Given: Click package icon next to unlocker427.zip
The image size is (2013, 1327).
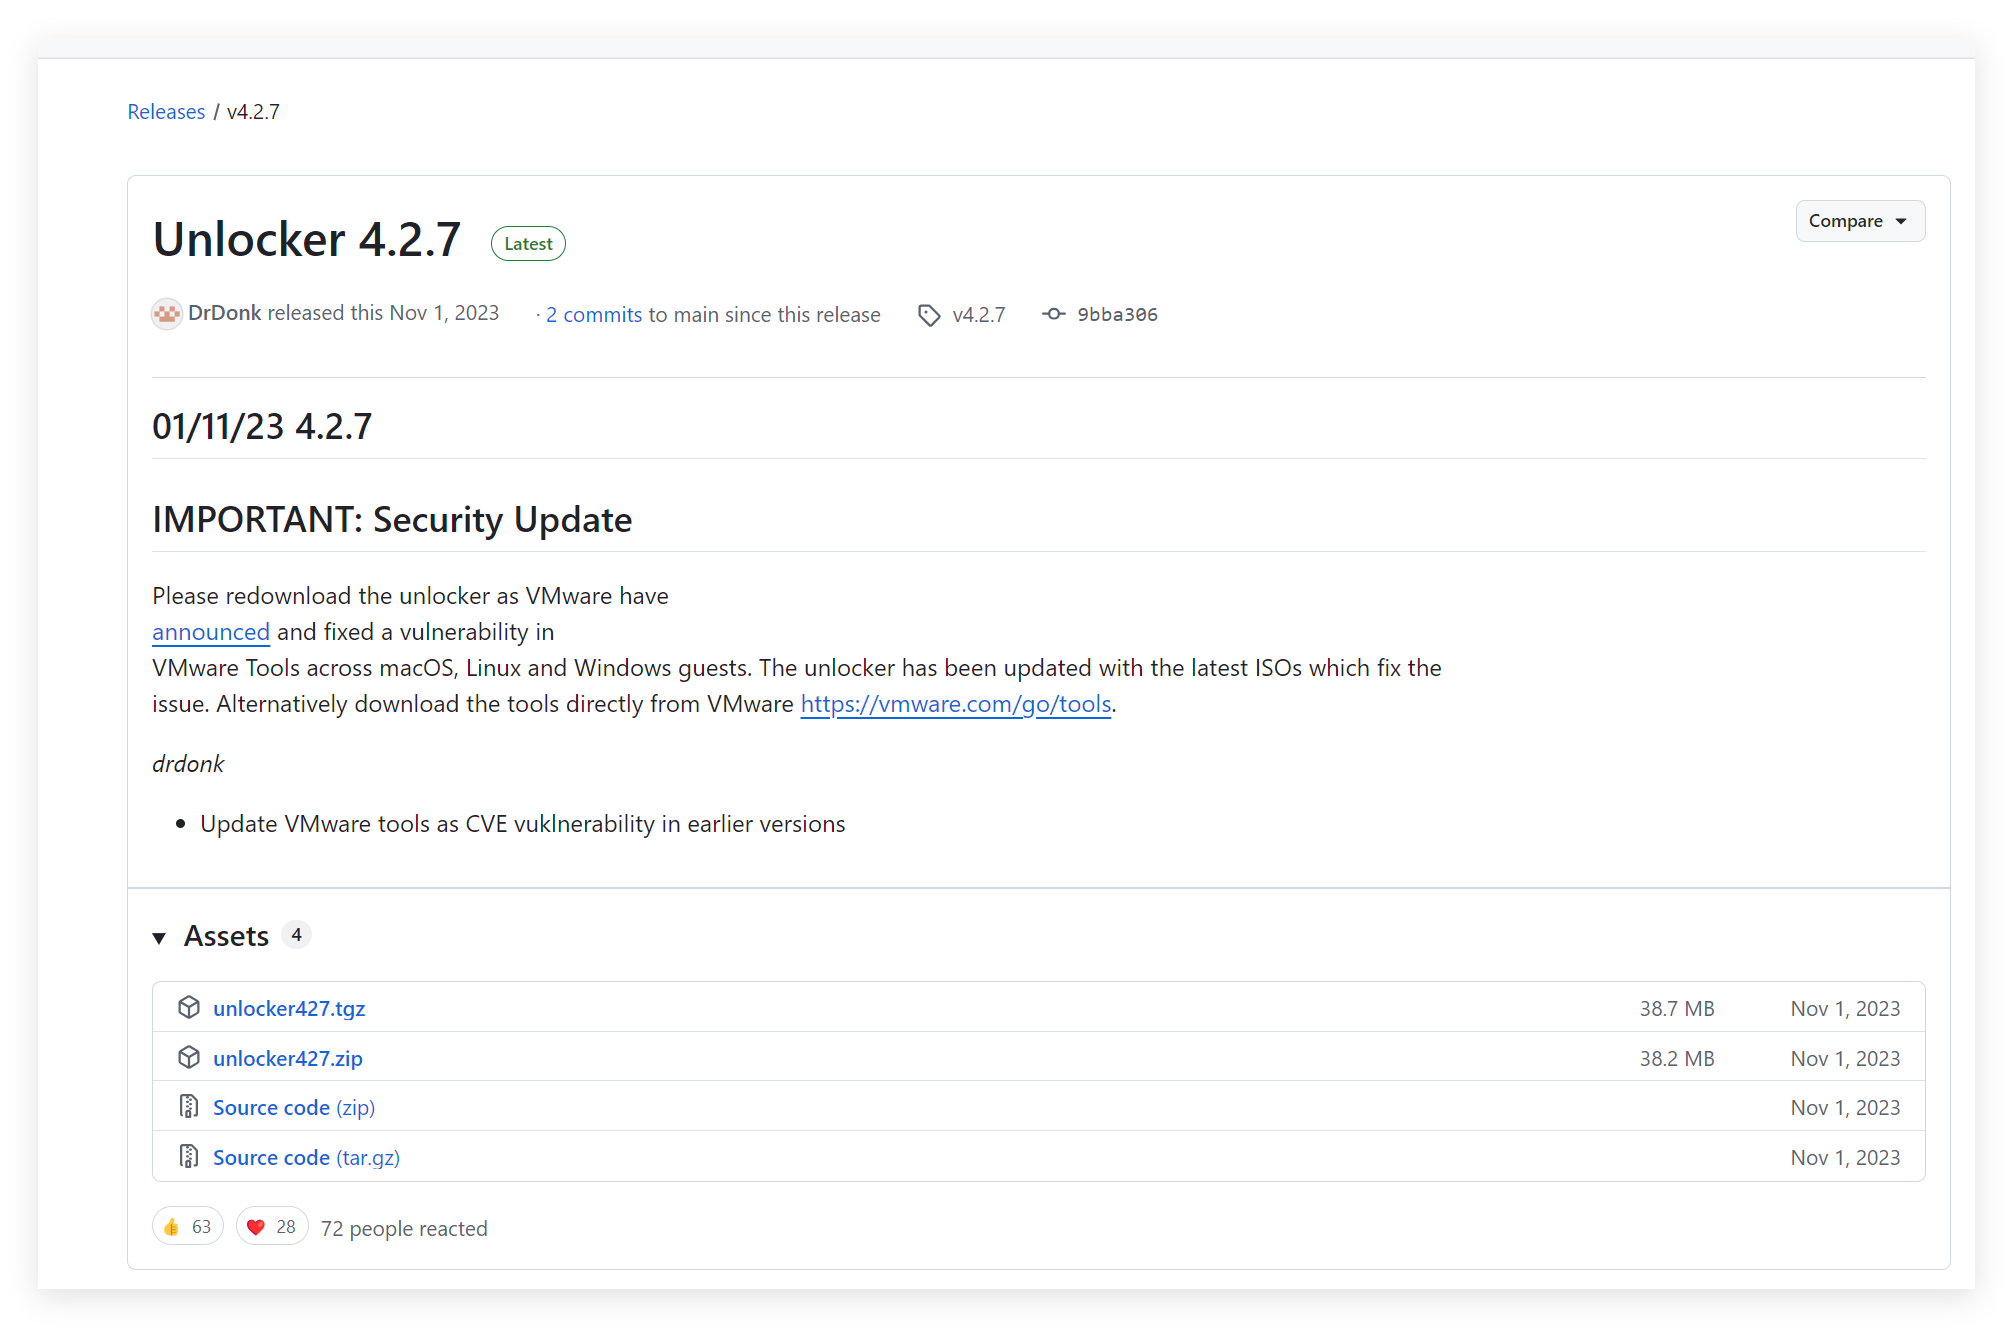Looking at the screenshot, I should click(189, 1058).
